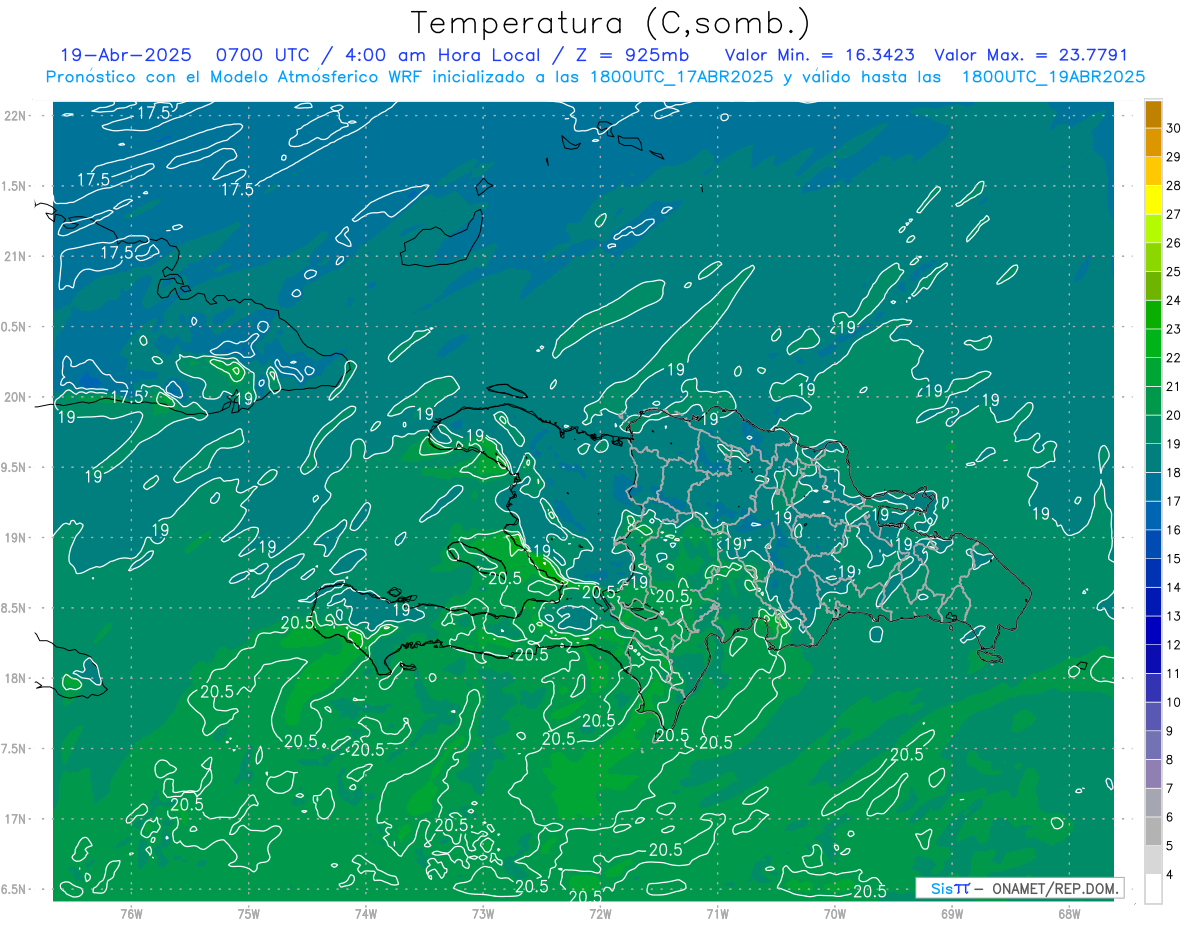Pick the light grey swatch between 4 and 5
This screenshot has width=1200, height=927.
click(x=1153, y=860)
